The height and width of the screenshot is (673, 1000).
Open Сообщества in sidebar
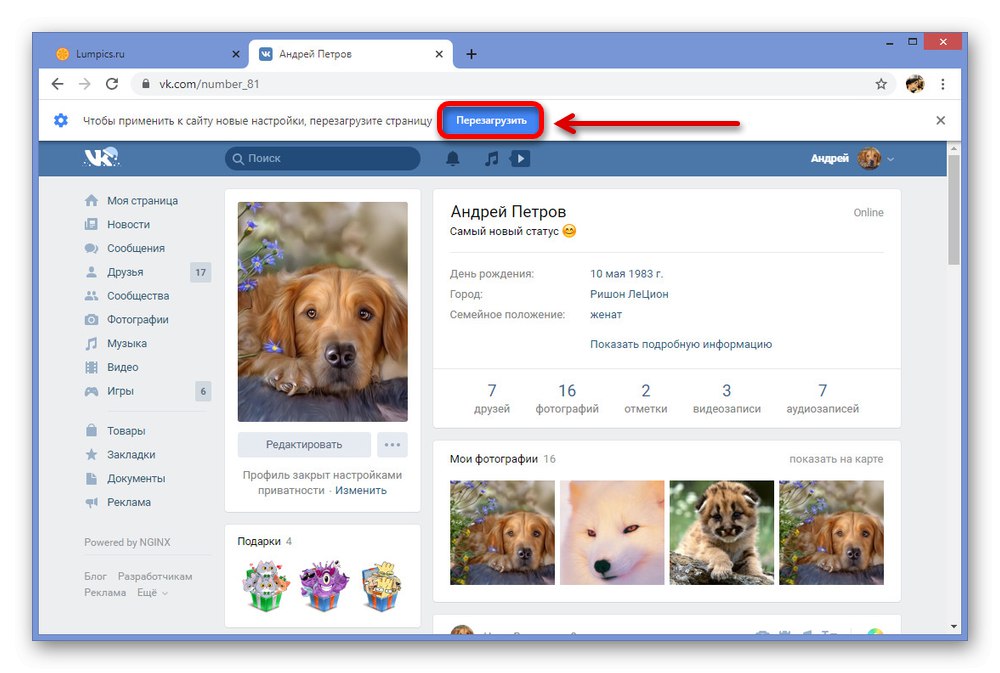point(138,296)
